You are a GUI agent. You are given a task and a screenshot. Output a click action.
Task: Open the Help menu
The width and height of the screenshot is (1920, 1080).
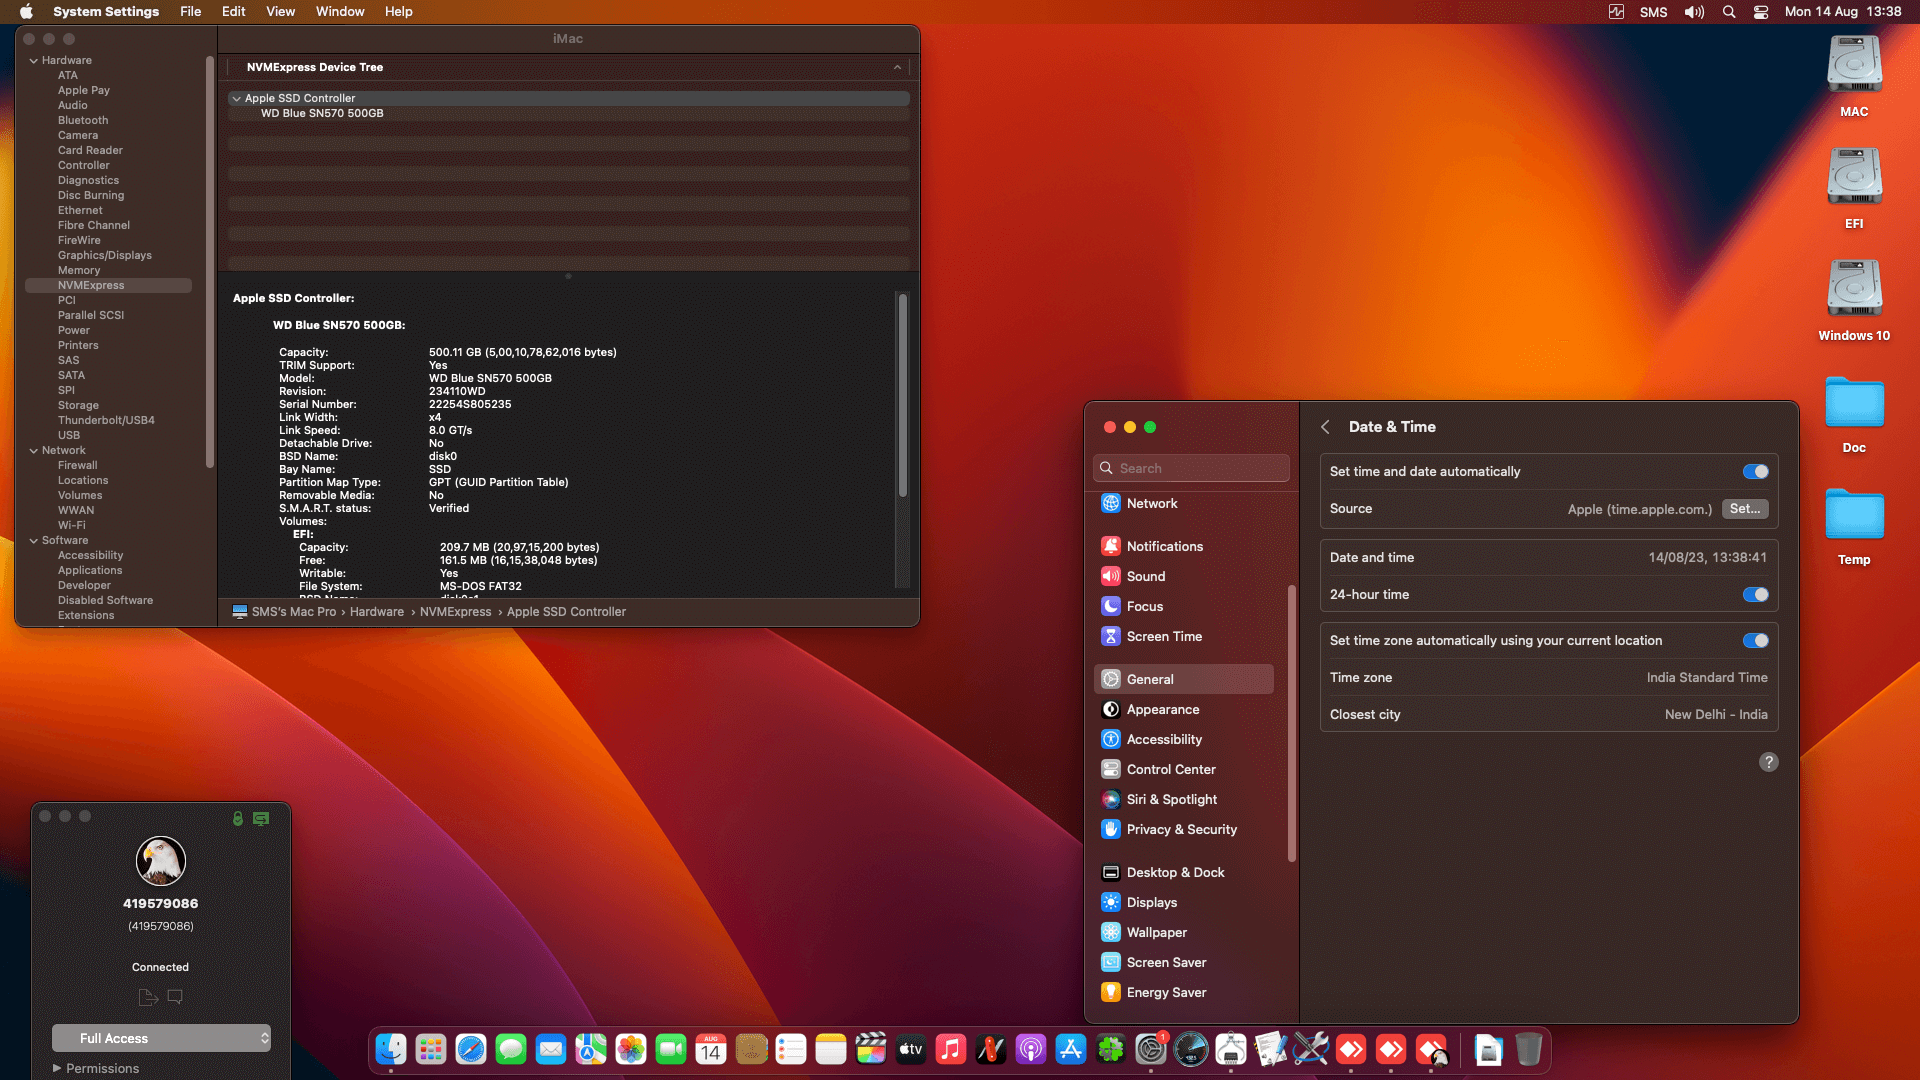click(x=398, y=12)
